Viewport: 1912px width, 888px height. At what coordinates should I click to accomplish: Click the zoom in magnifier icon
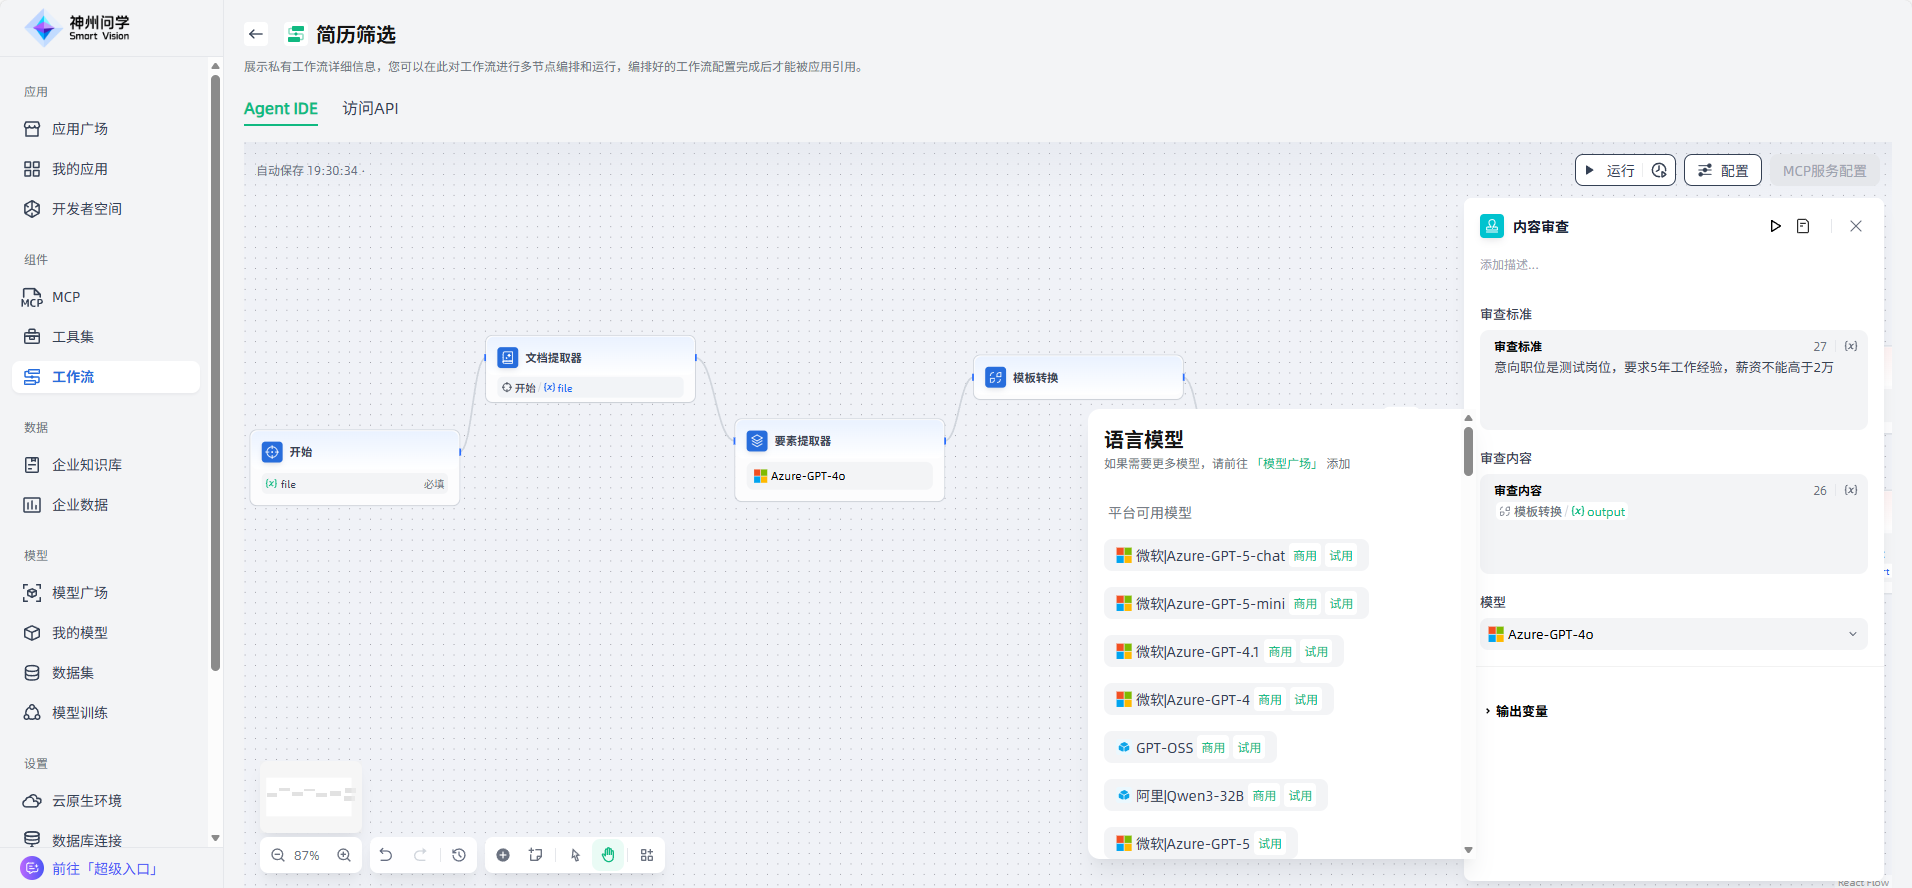point(344,855)
